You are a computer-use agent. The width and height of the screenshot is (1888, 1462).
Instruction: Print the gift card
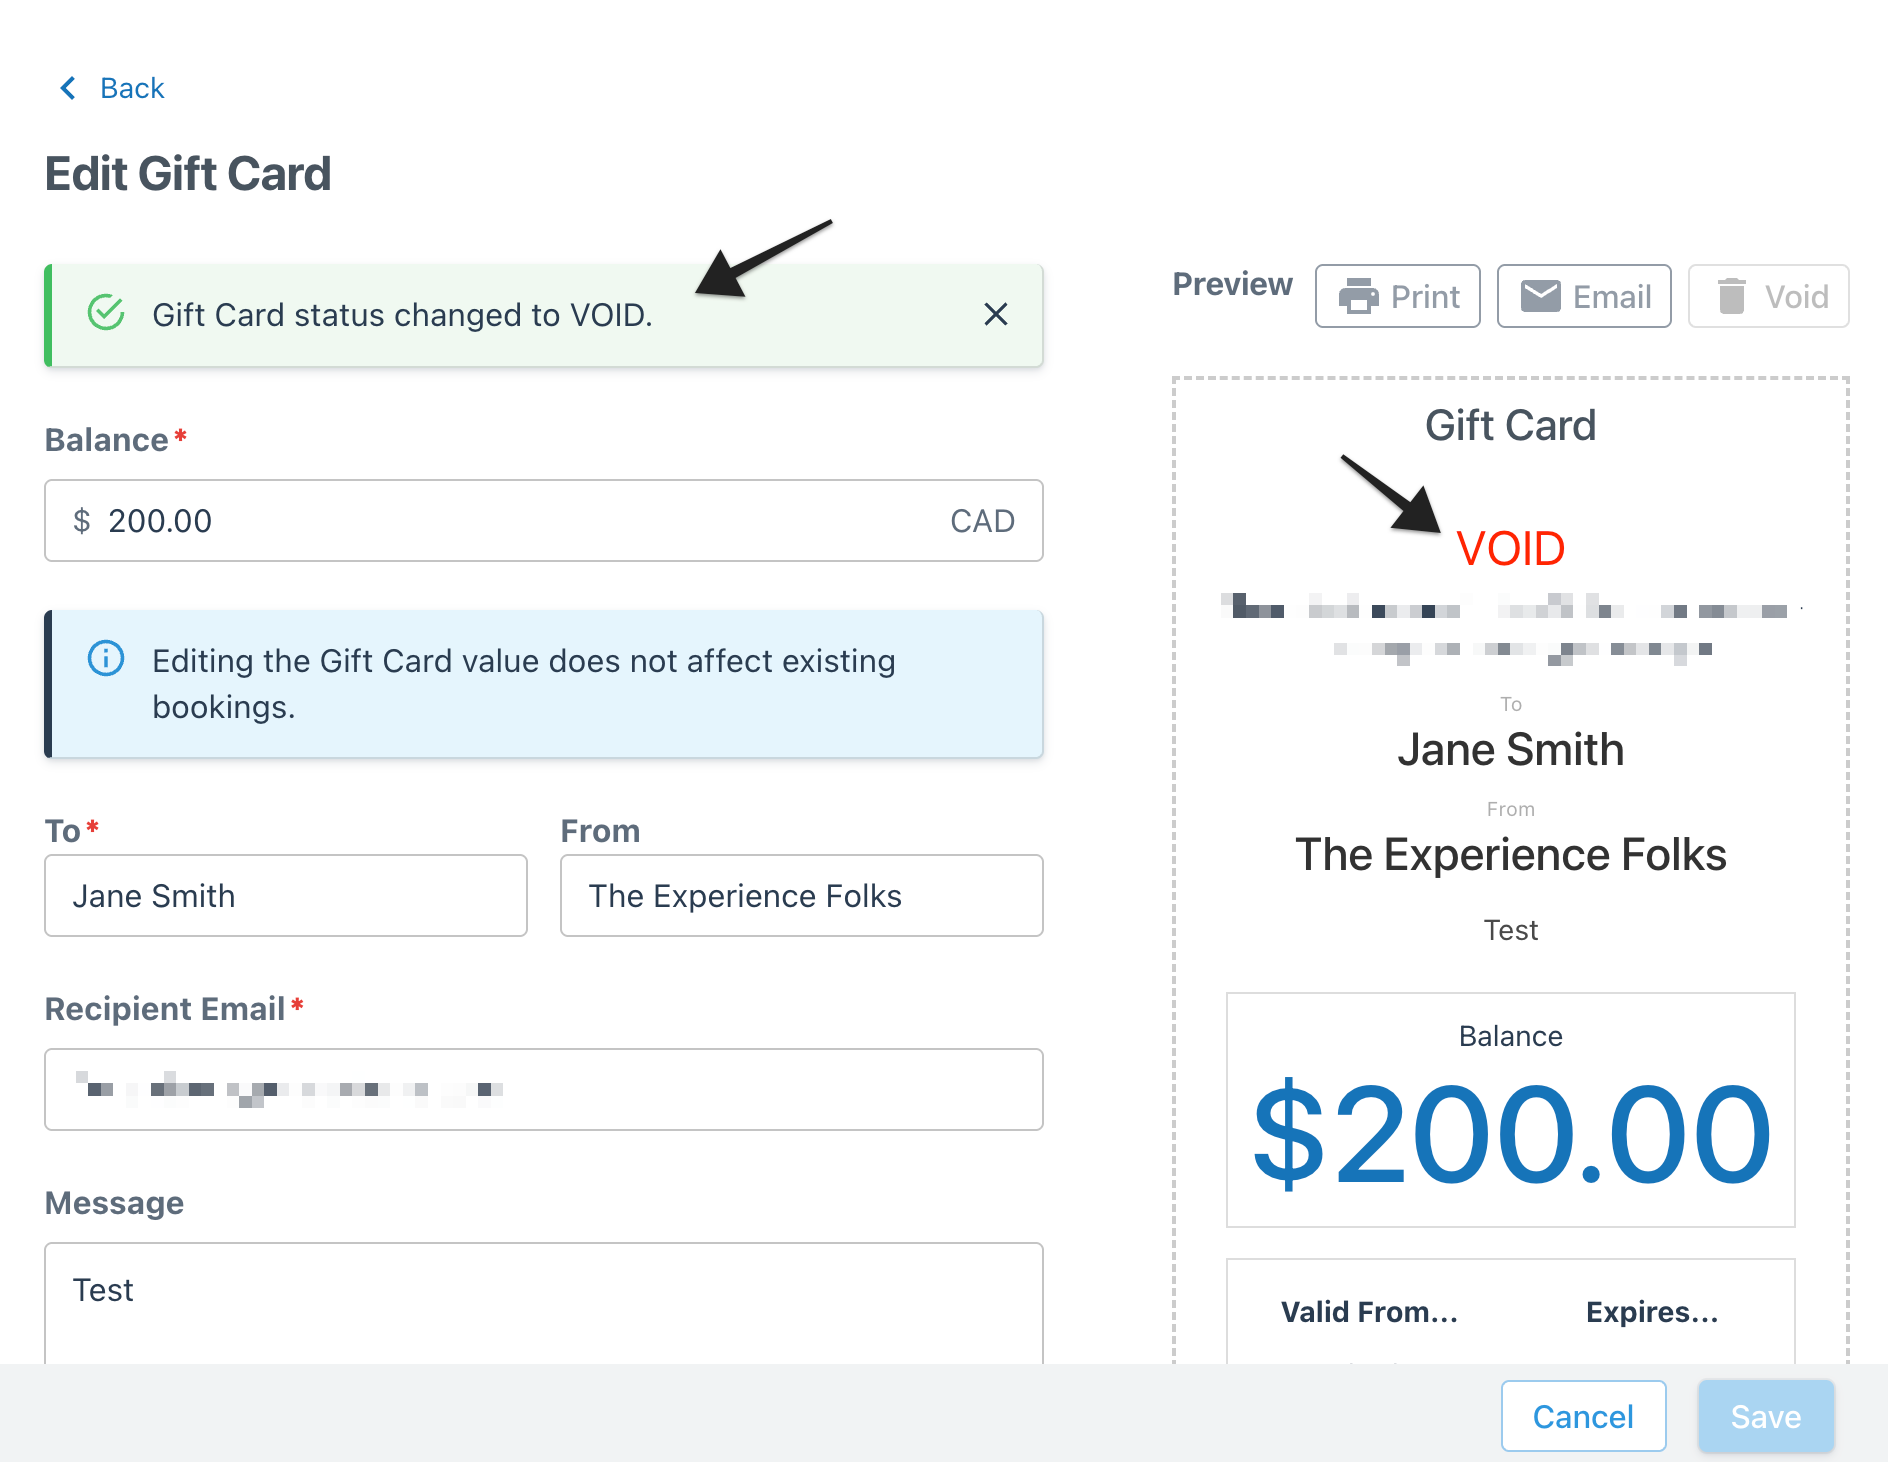pos(1398,296)
